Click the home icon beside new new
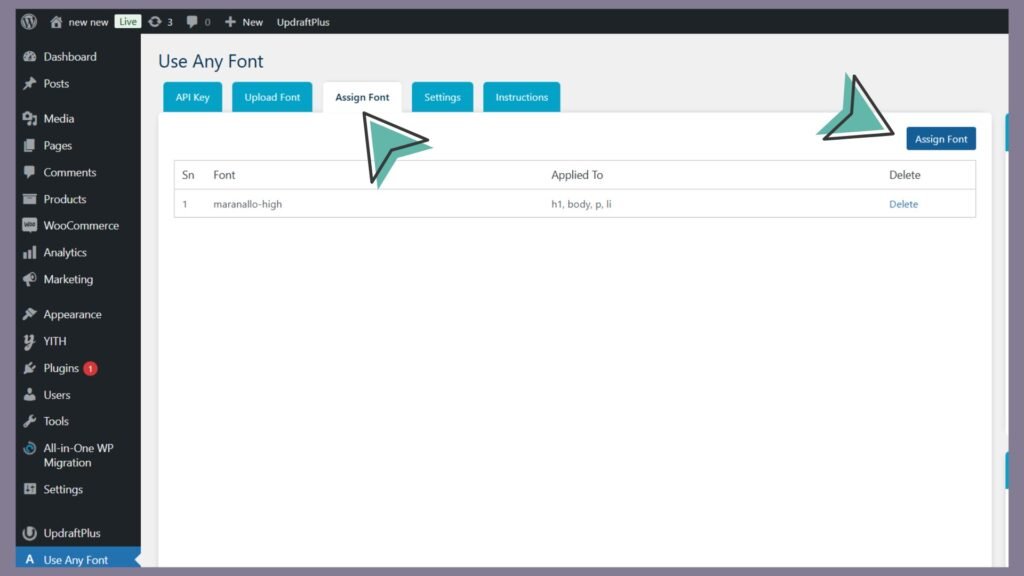Screen dimensions: 1024x576 (x=56, y=22)
